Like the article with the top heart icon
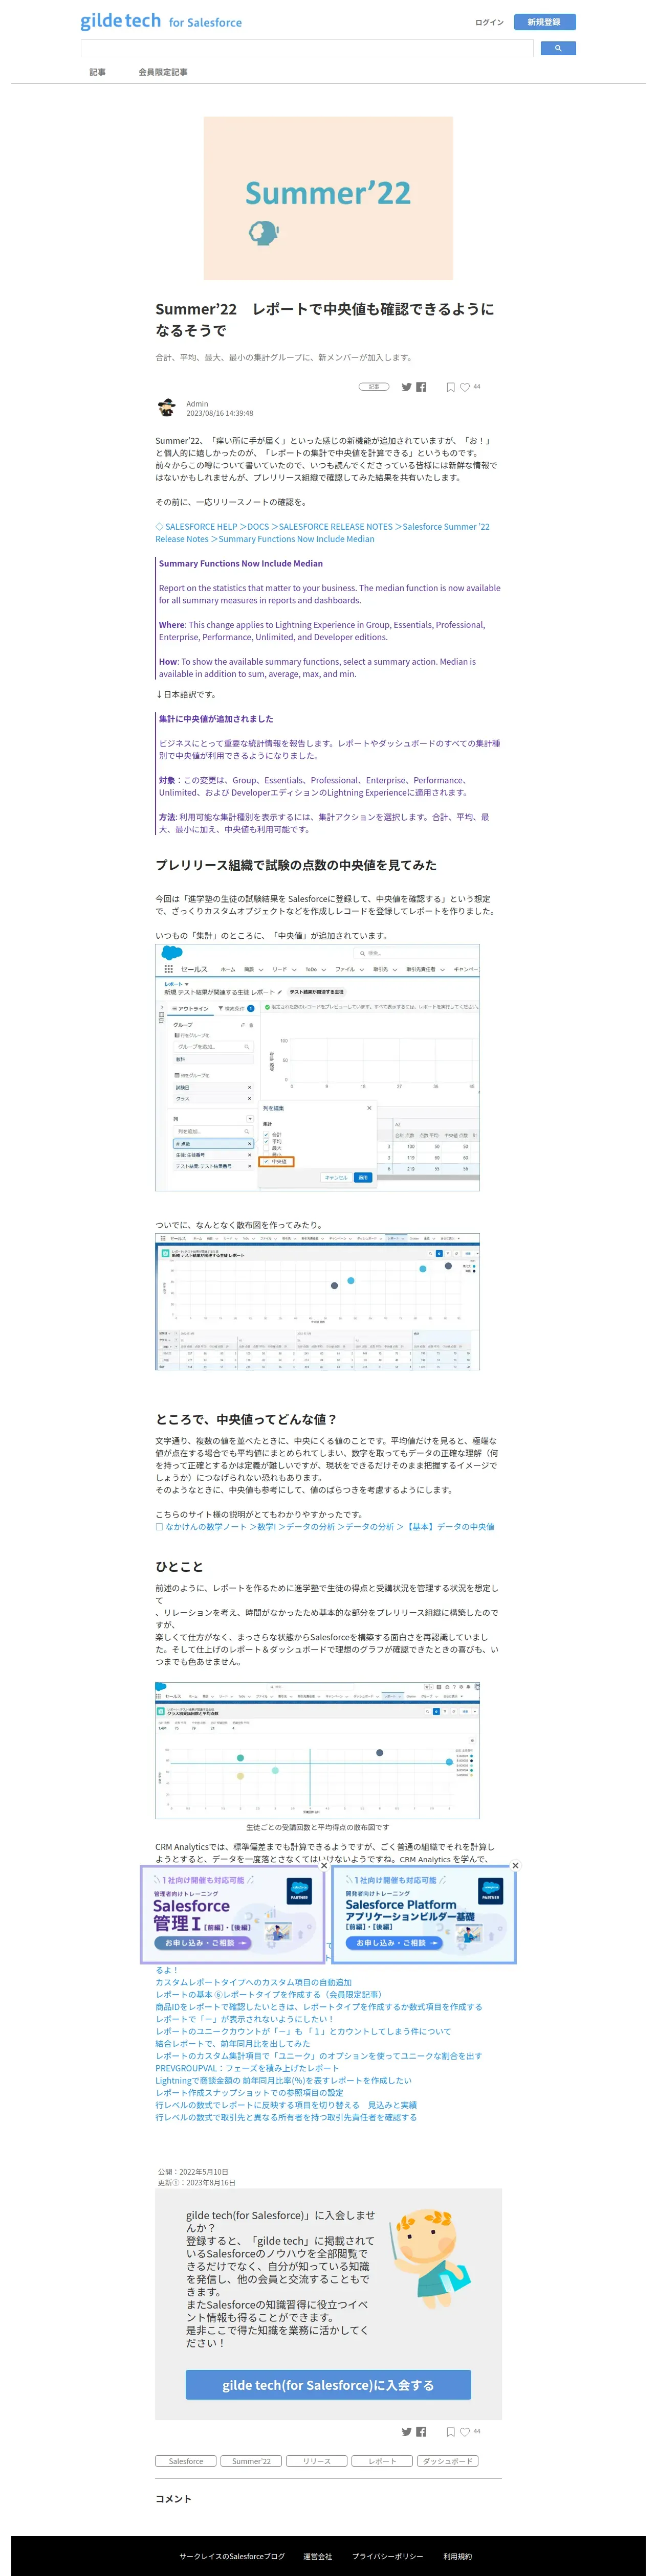 [x=464, y=387]
